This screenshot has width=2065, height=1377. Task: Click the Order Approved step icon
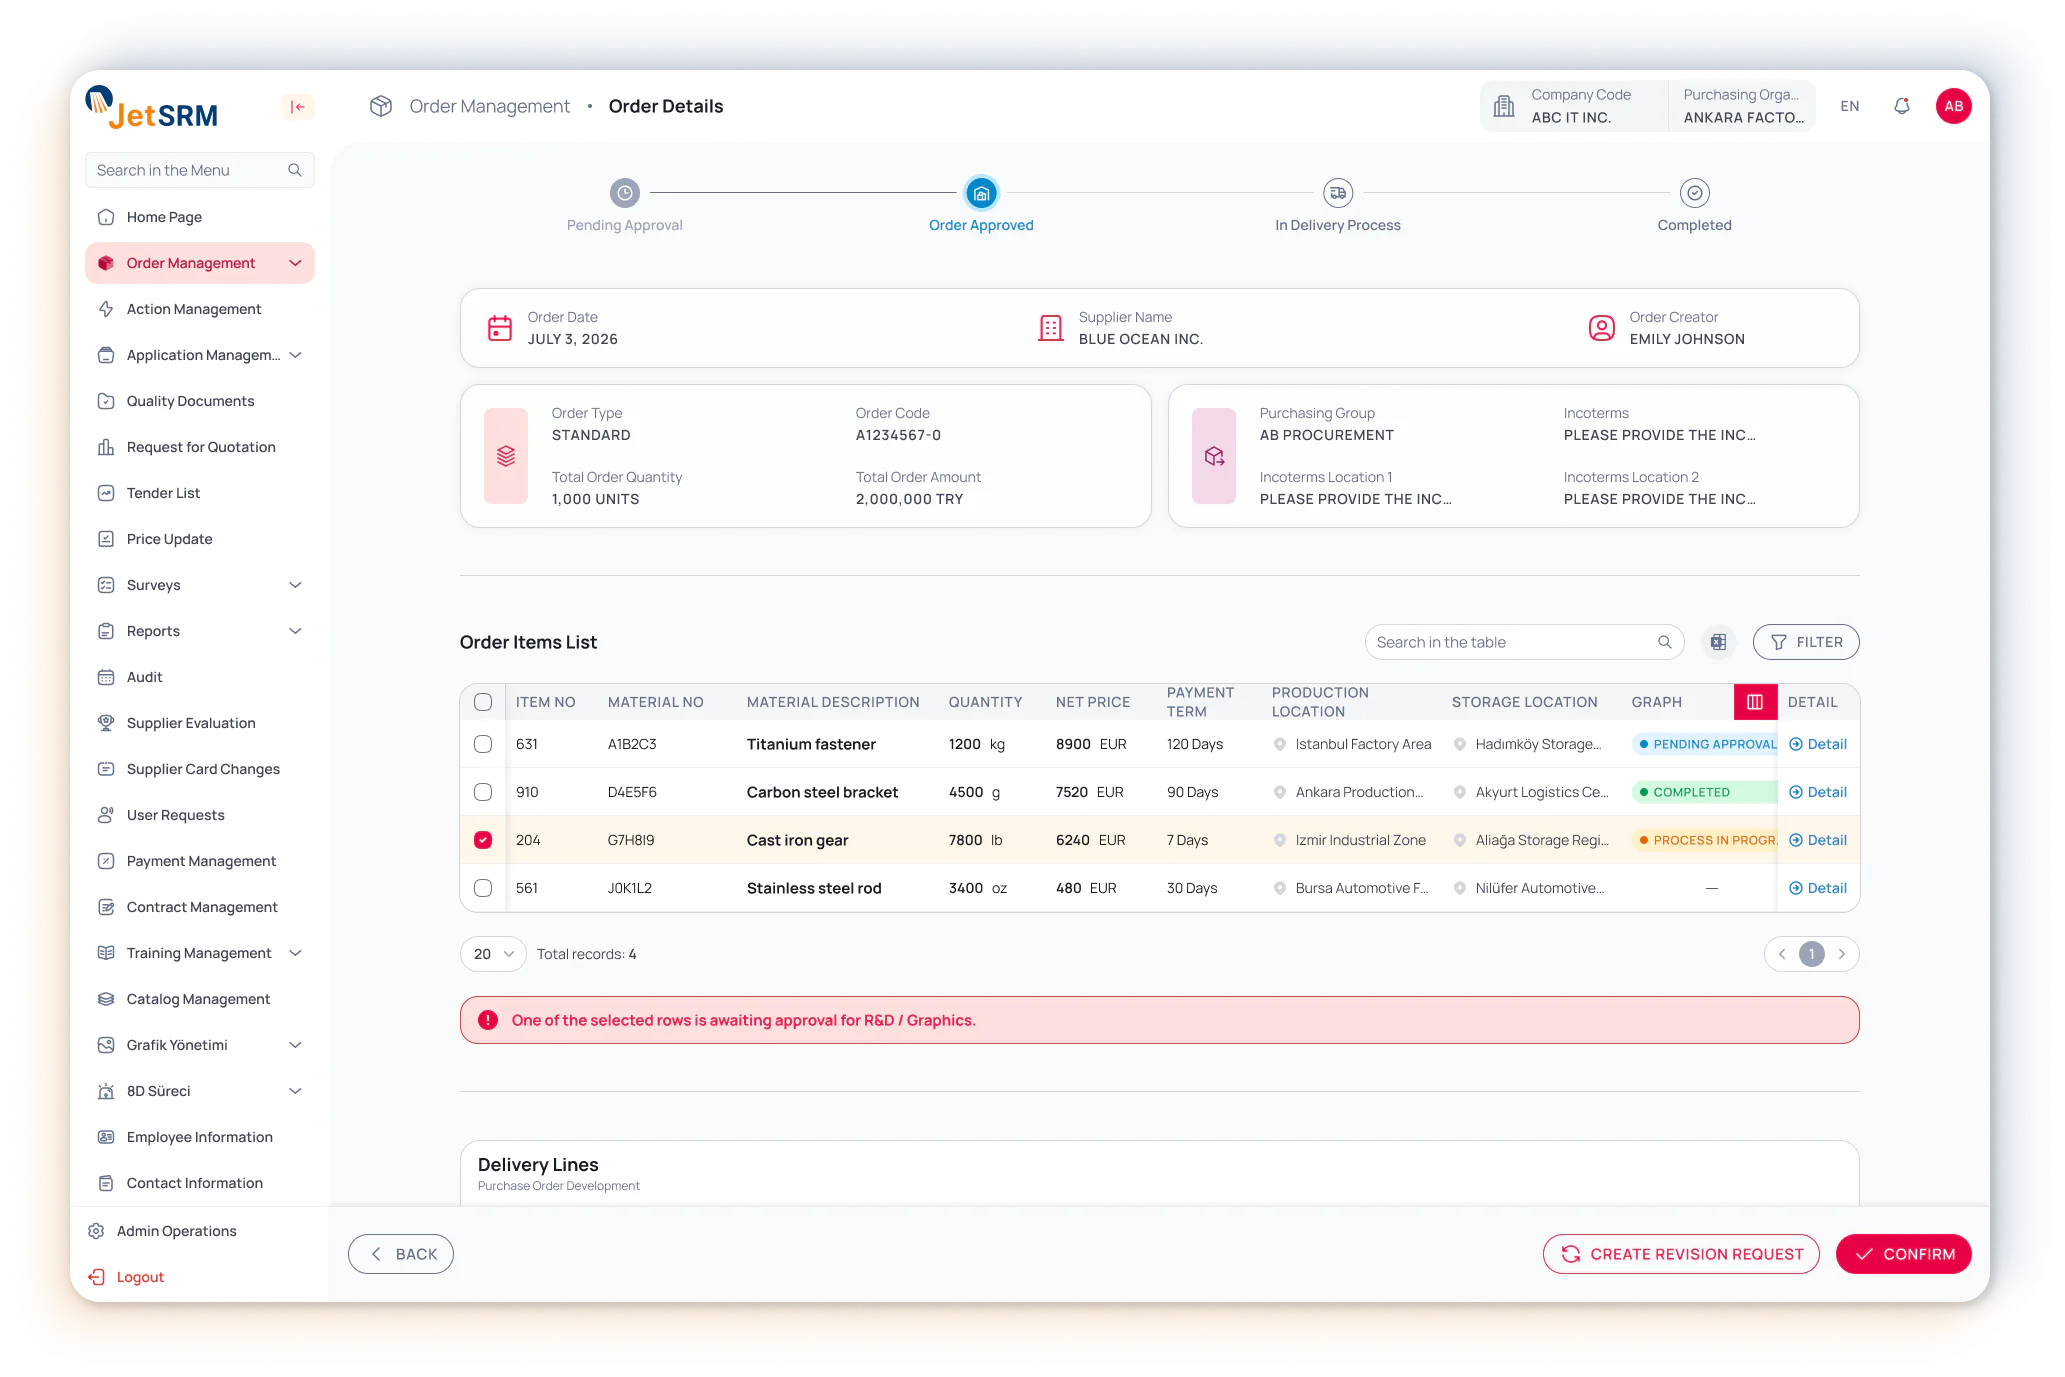(981, 193)
